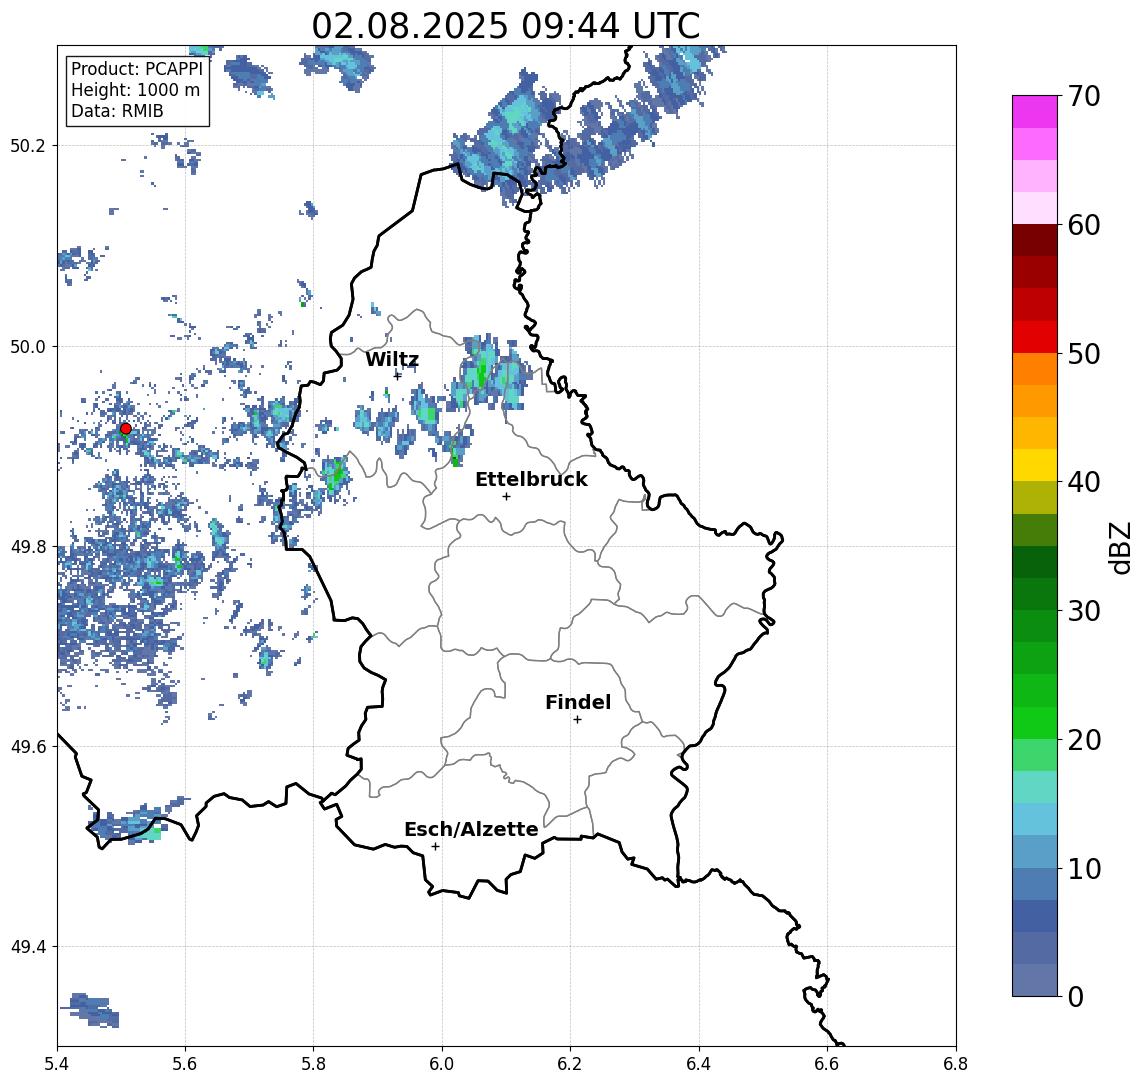Click the latitude tick label 49.8
1145x1084 pixels.
point(27,546)
